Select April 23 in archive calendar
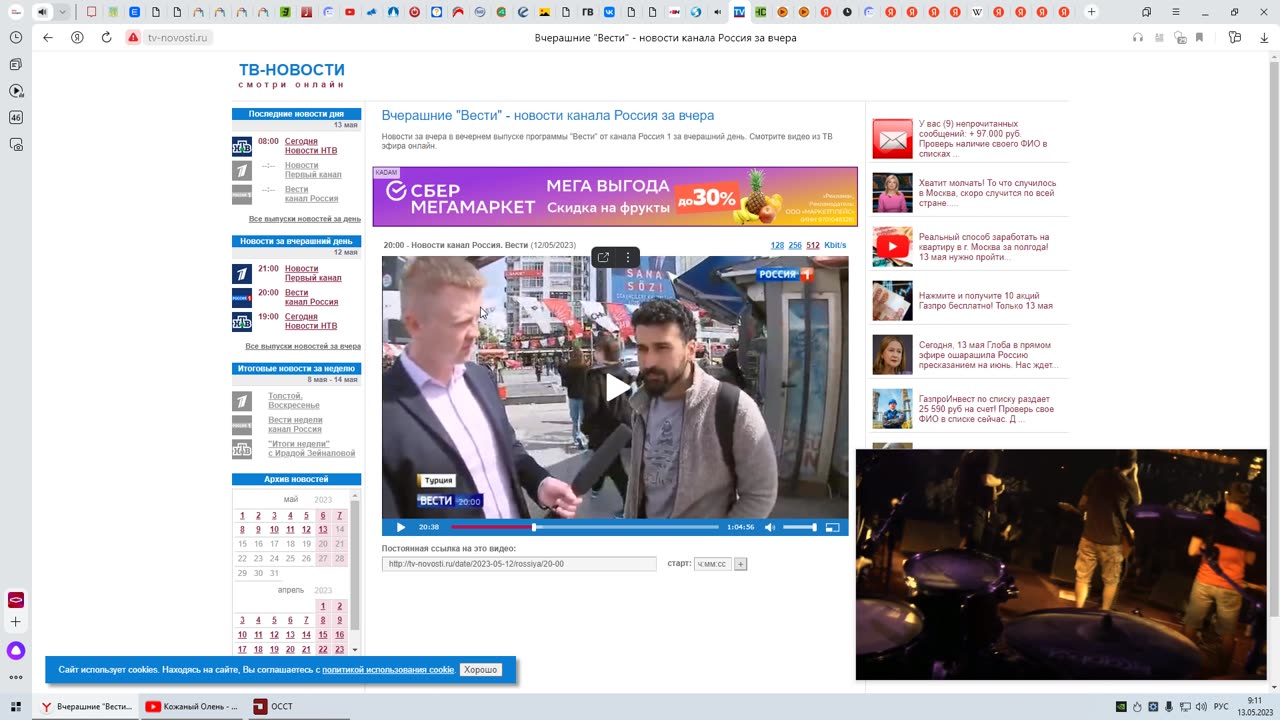 click(339, 650)
